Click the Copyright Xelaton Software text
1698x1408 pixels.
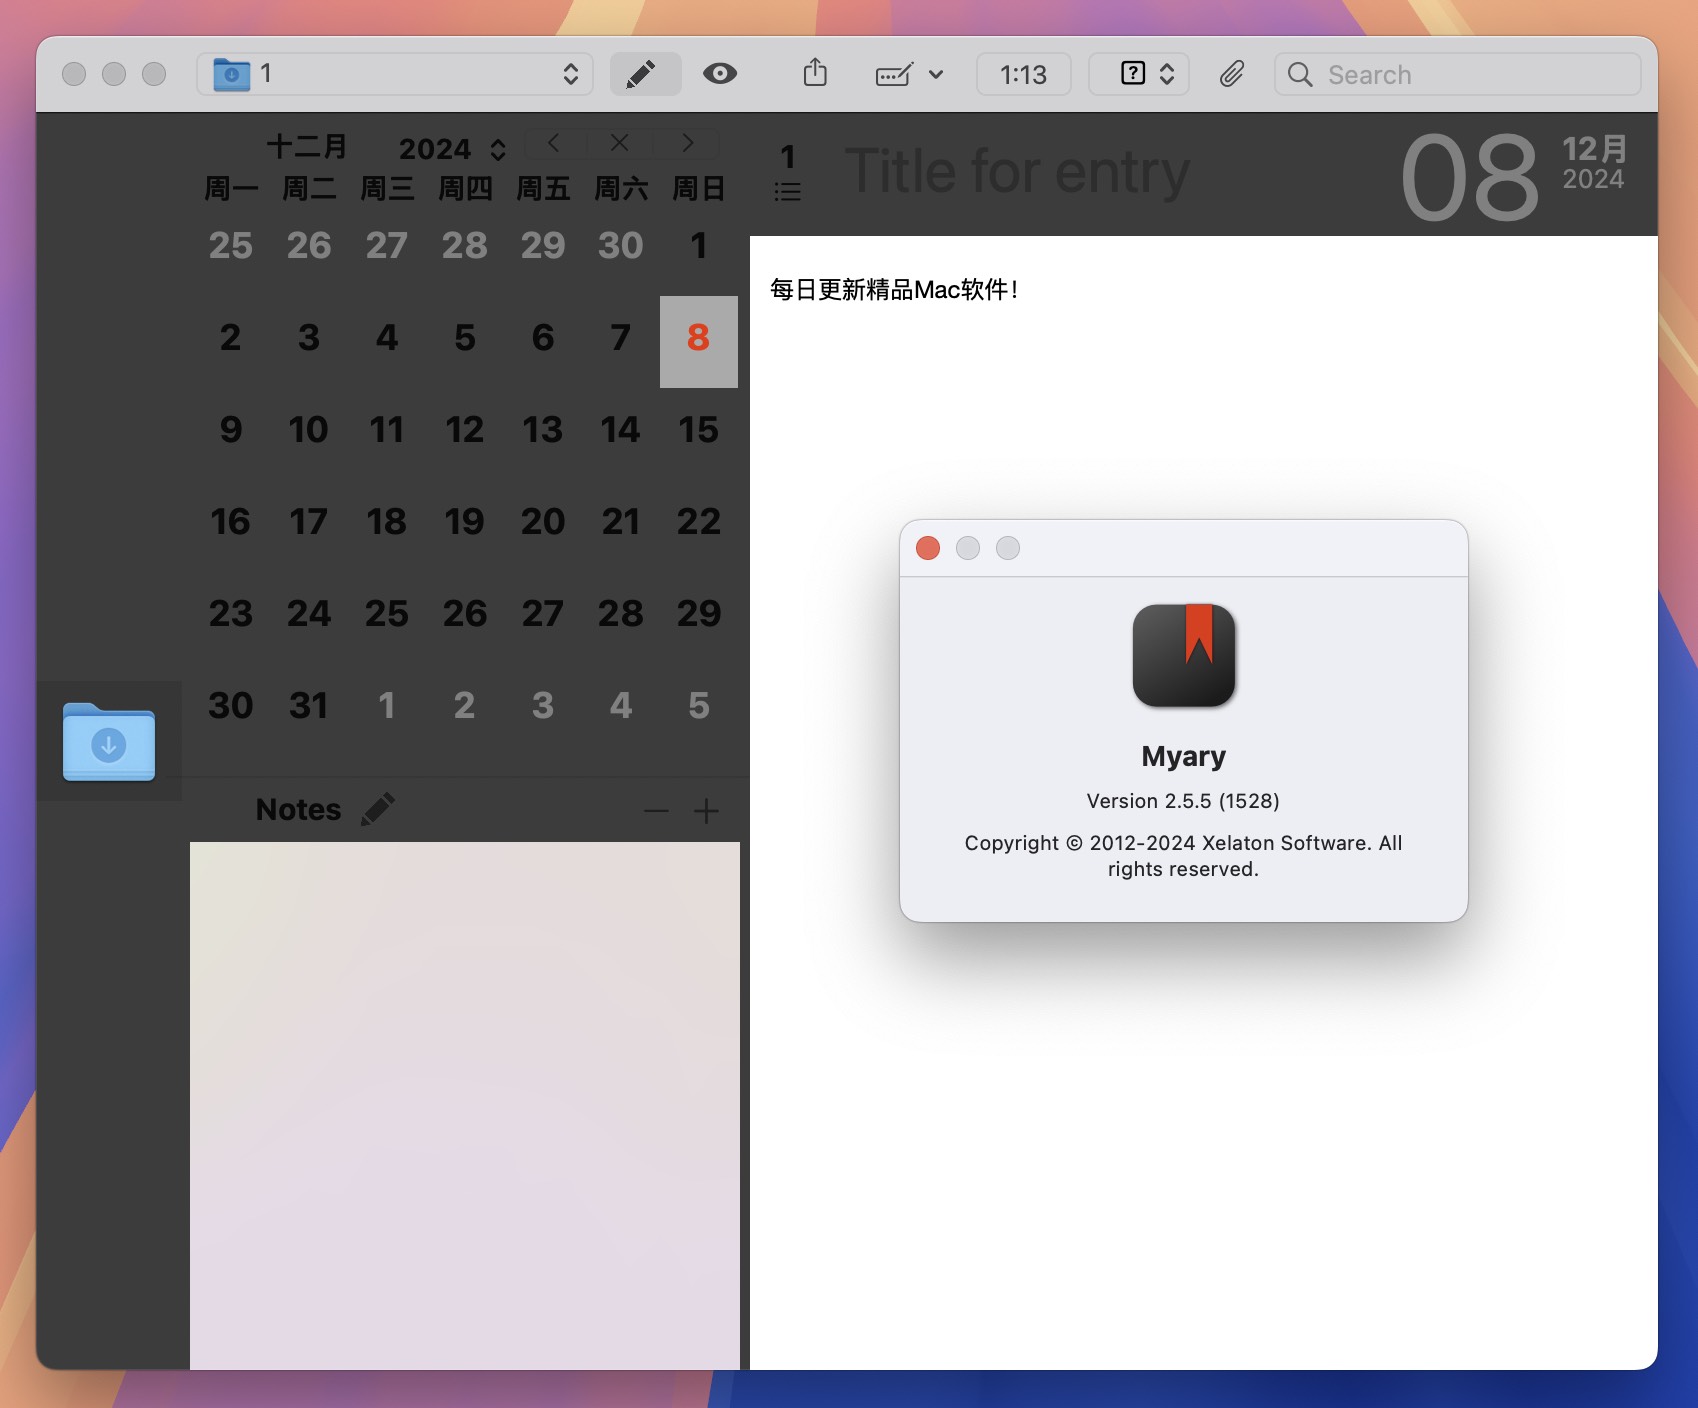click(1183, 856)
